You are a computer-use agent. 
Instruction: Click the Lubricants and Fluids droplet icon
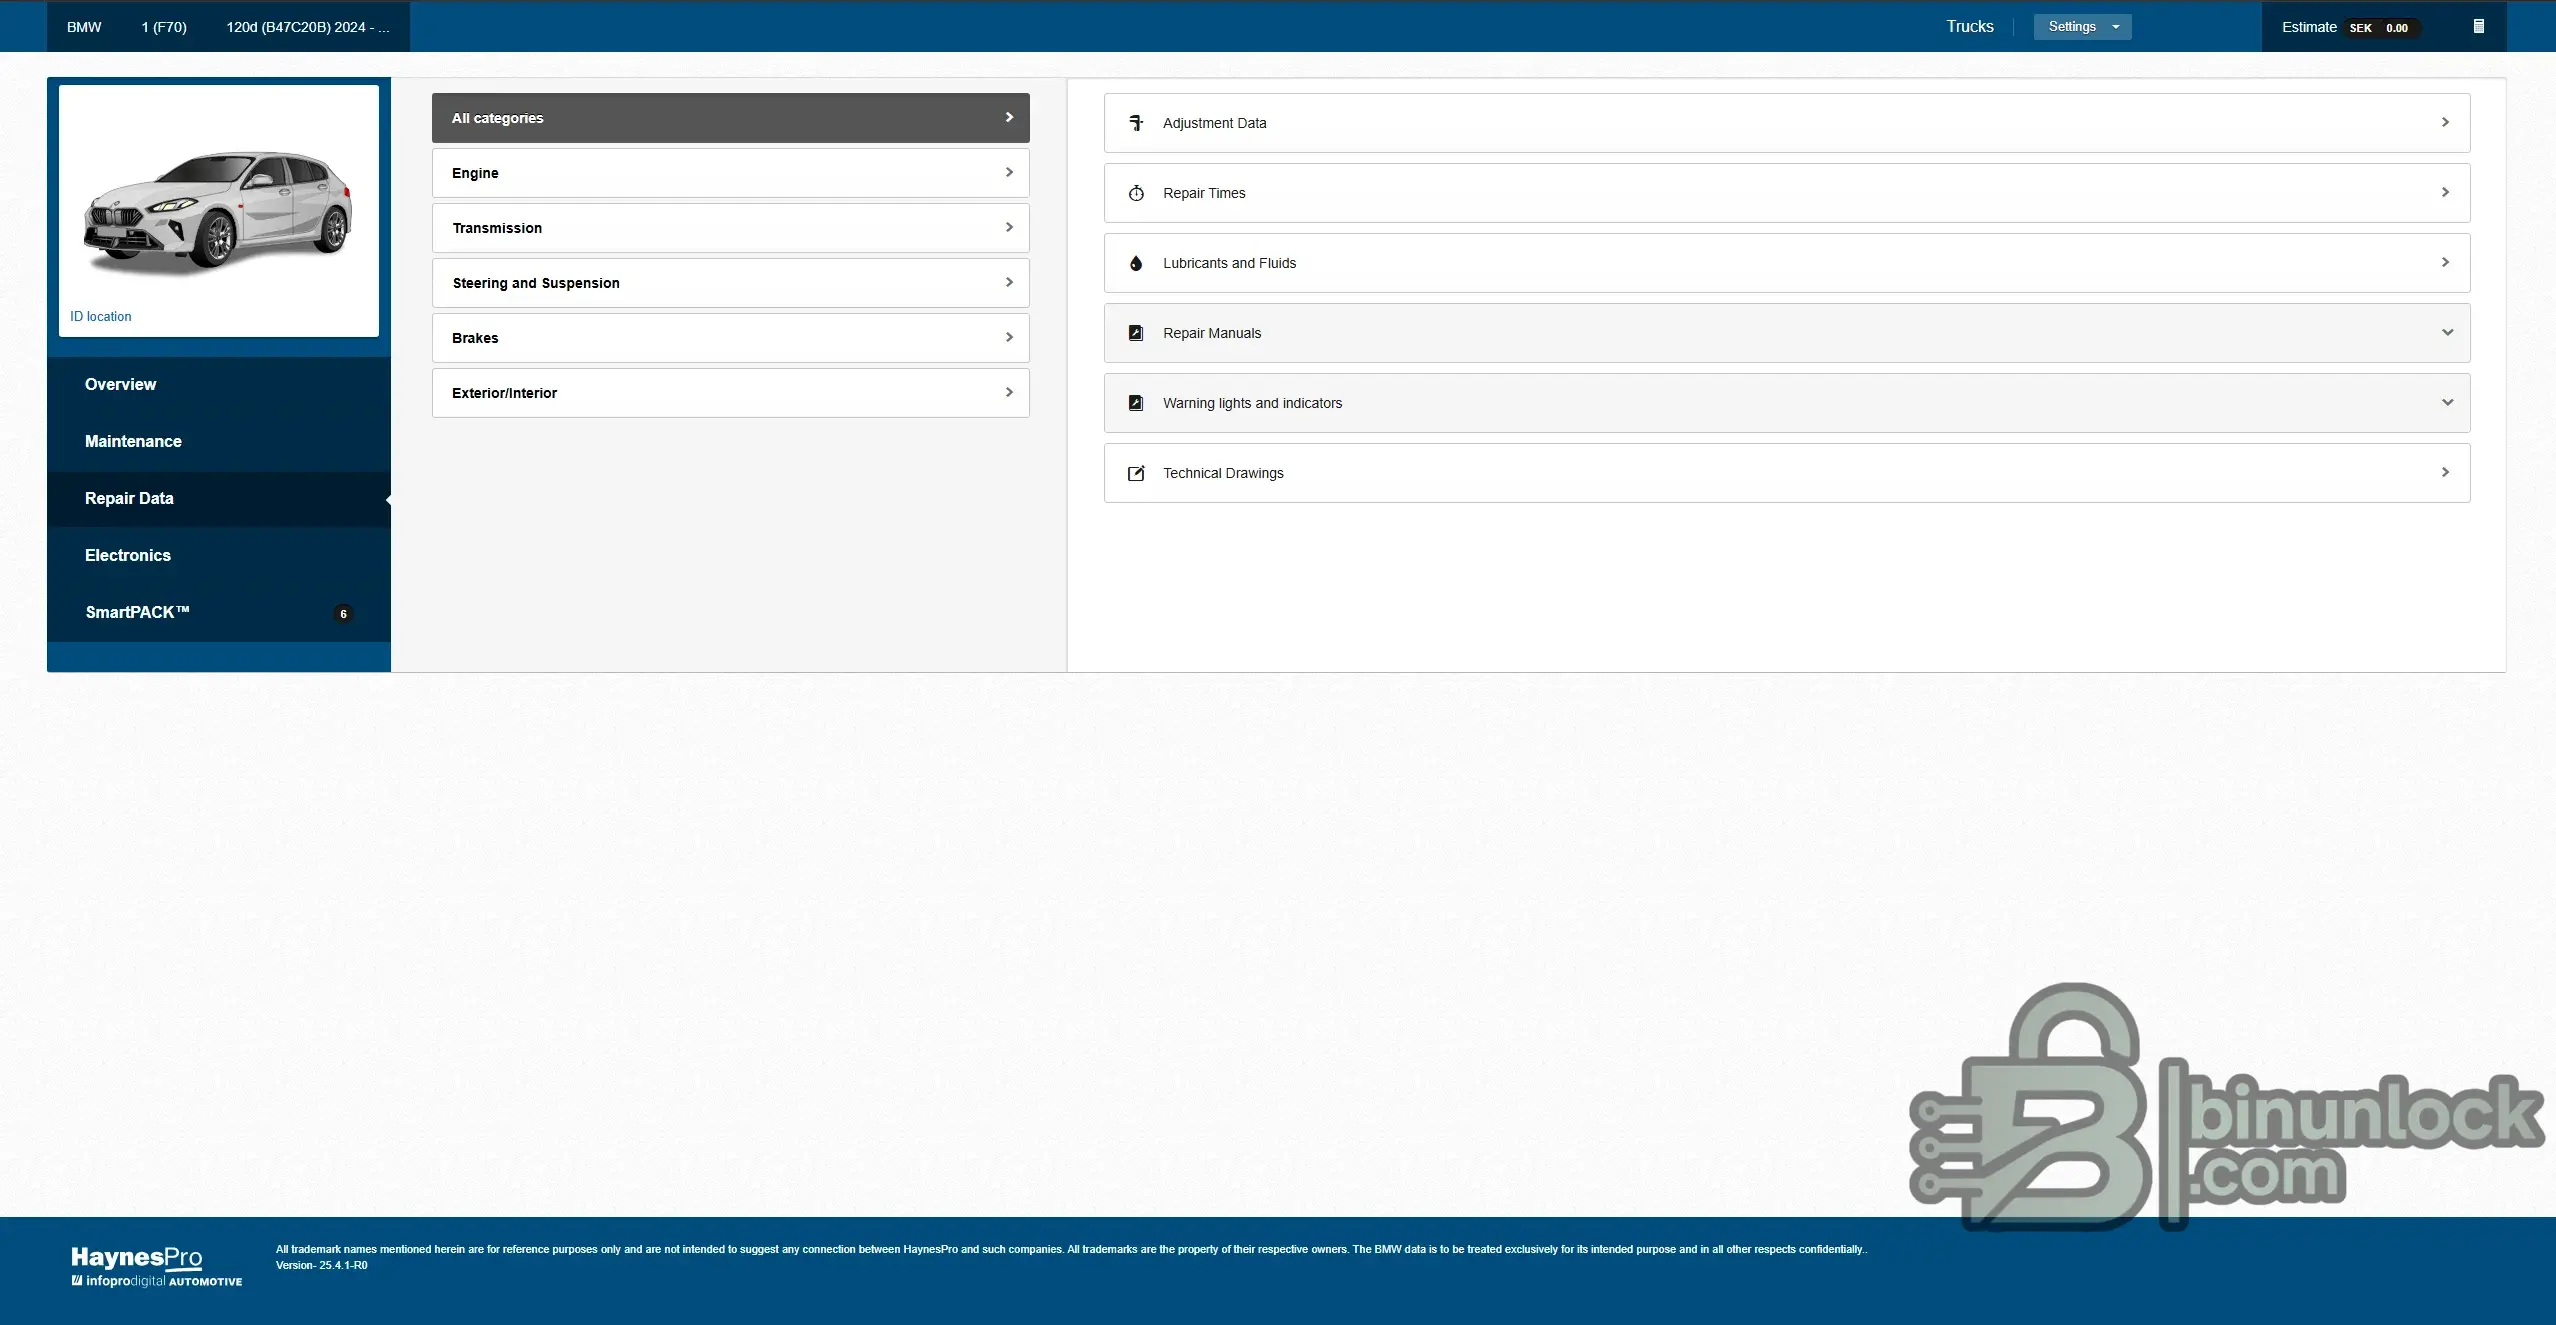[1136, 263]
